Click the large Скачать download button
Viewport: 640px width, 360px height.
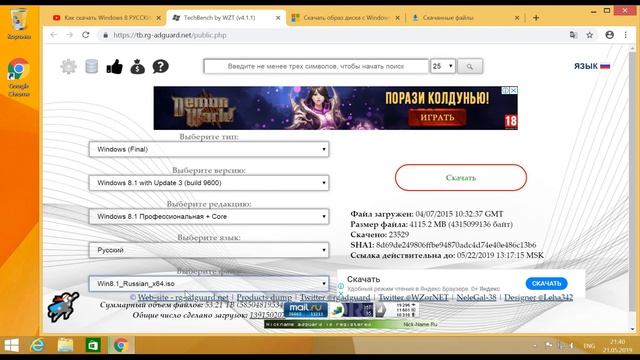[x=461, y=178]
